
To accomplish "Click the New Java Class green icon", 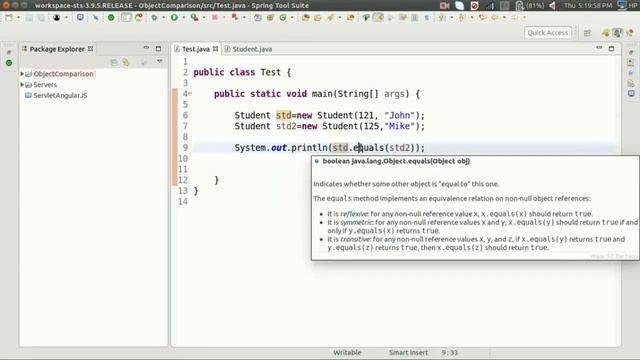I will click(282, 18).
